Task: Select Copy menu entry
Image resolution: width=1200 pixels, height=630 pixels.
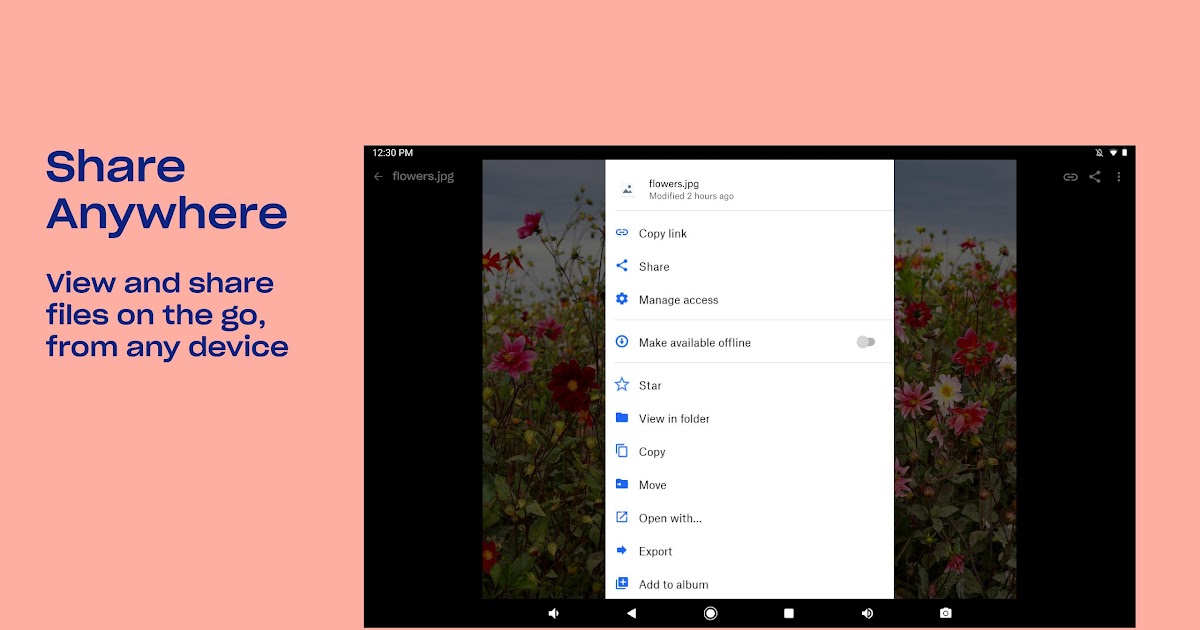Action: [750, 451]
